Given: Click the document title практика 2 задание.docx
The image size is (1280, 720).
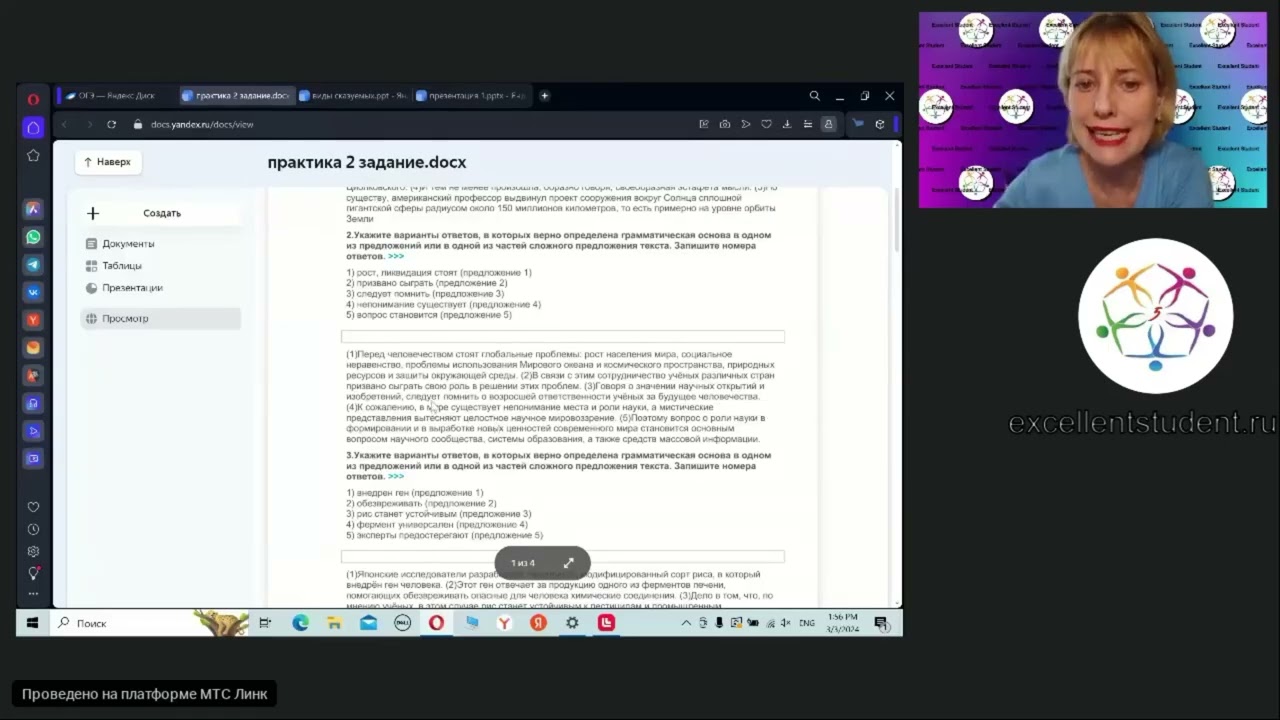Looking at the screenshot, I should (367, 162).
